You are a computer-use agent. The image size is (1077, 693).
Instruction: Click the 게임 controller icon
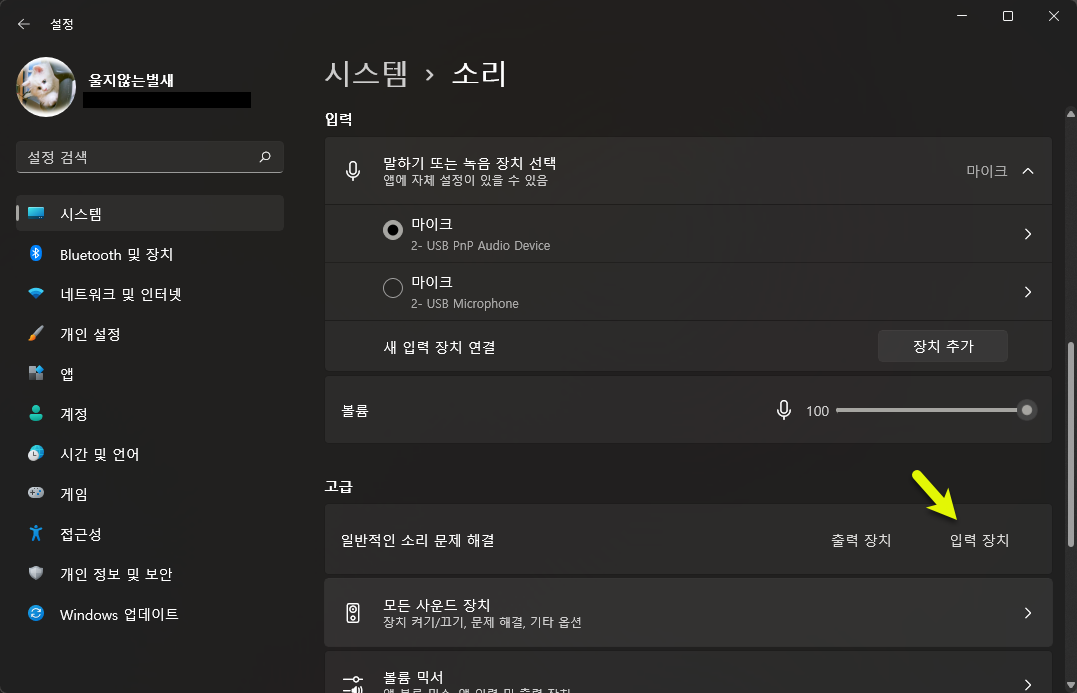coord(36,492)
